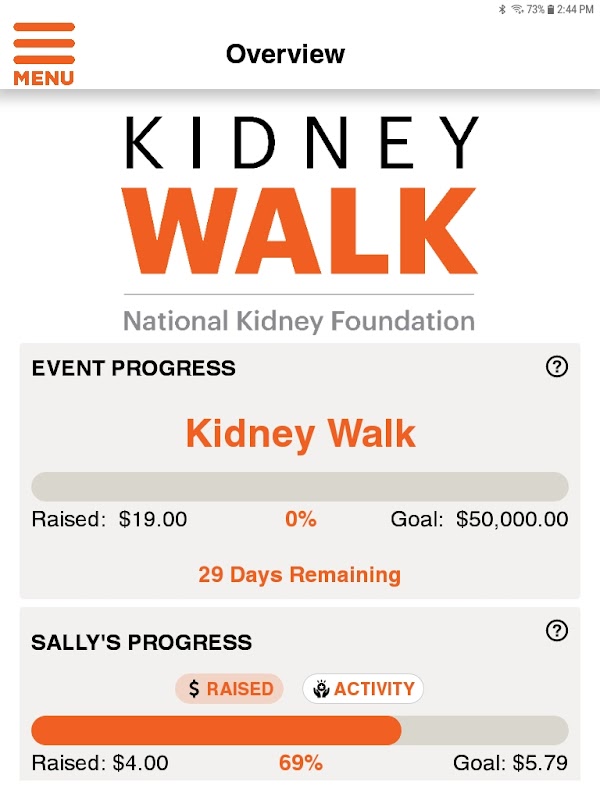This screenshot has height=800, width=600.
Task: Tap the Overview page title
Action: (285, 54)
